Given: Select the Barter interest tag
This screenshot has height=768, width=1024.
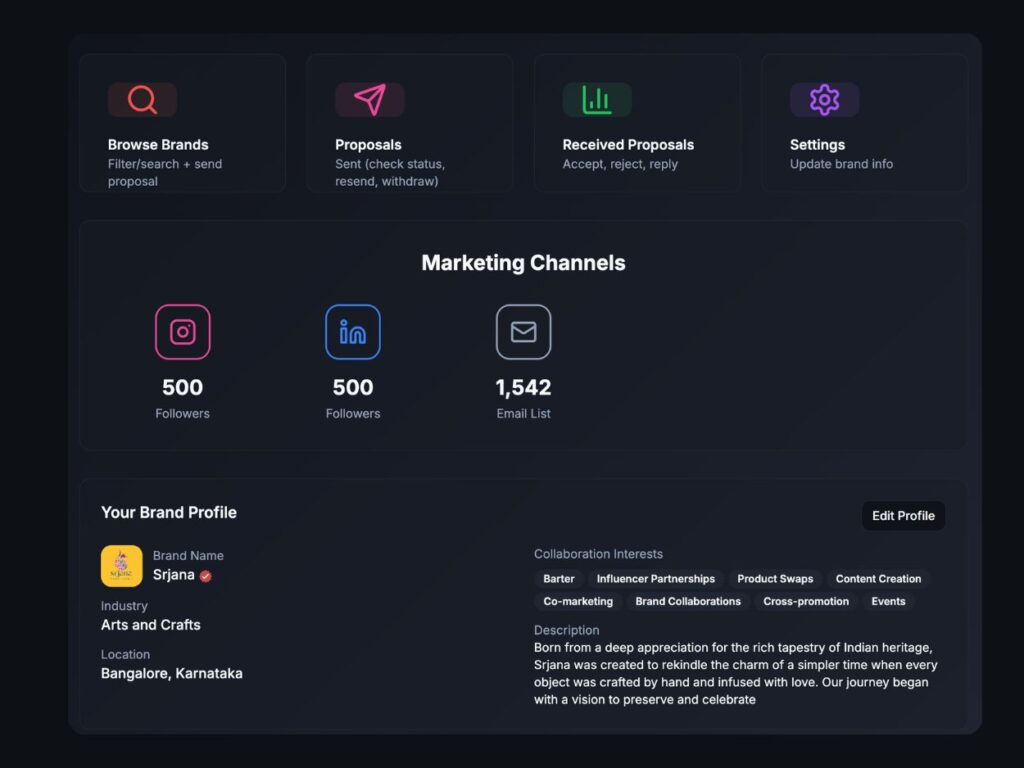Looking at the screenshot, I should pyautogui.click(x=559, y=579).
